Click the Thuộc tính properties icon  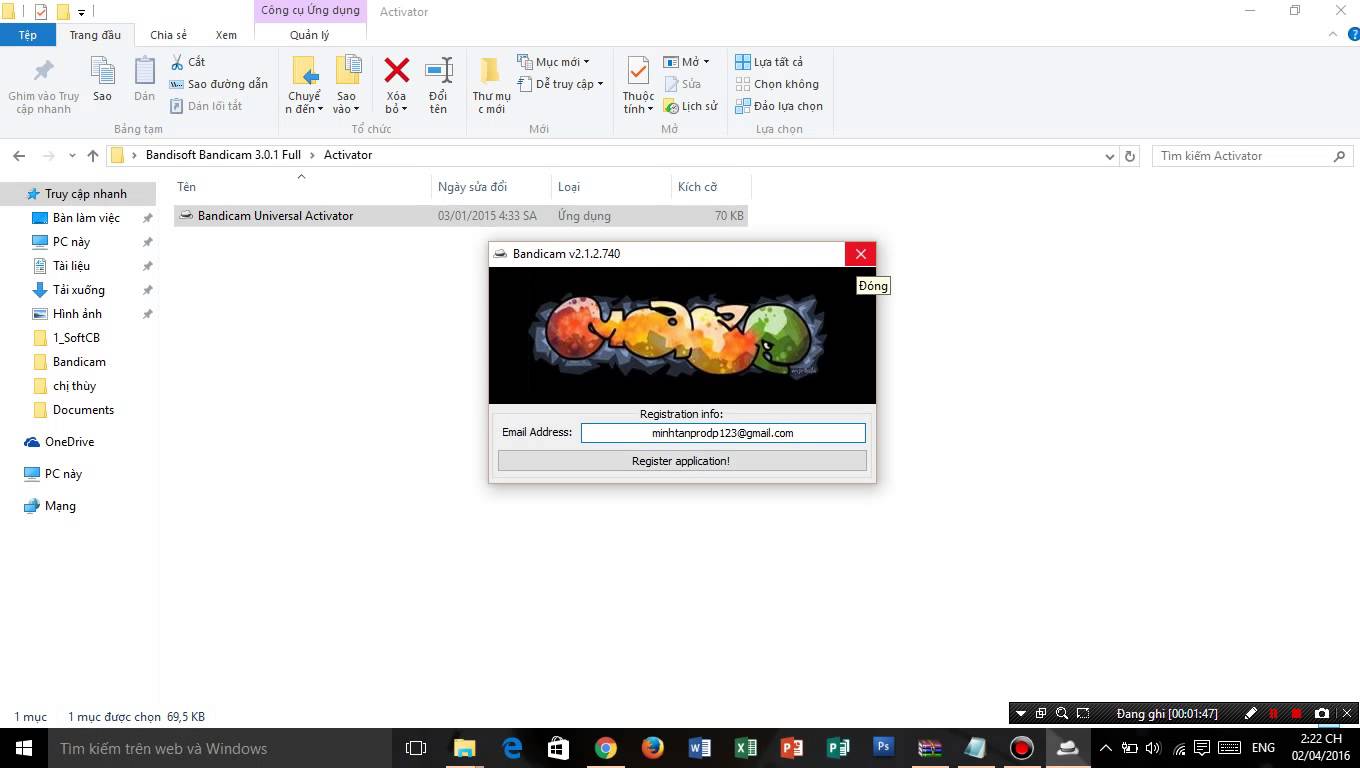[638, 71]
